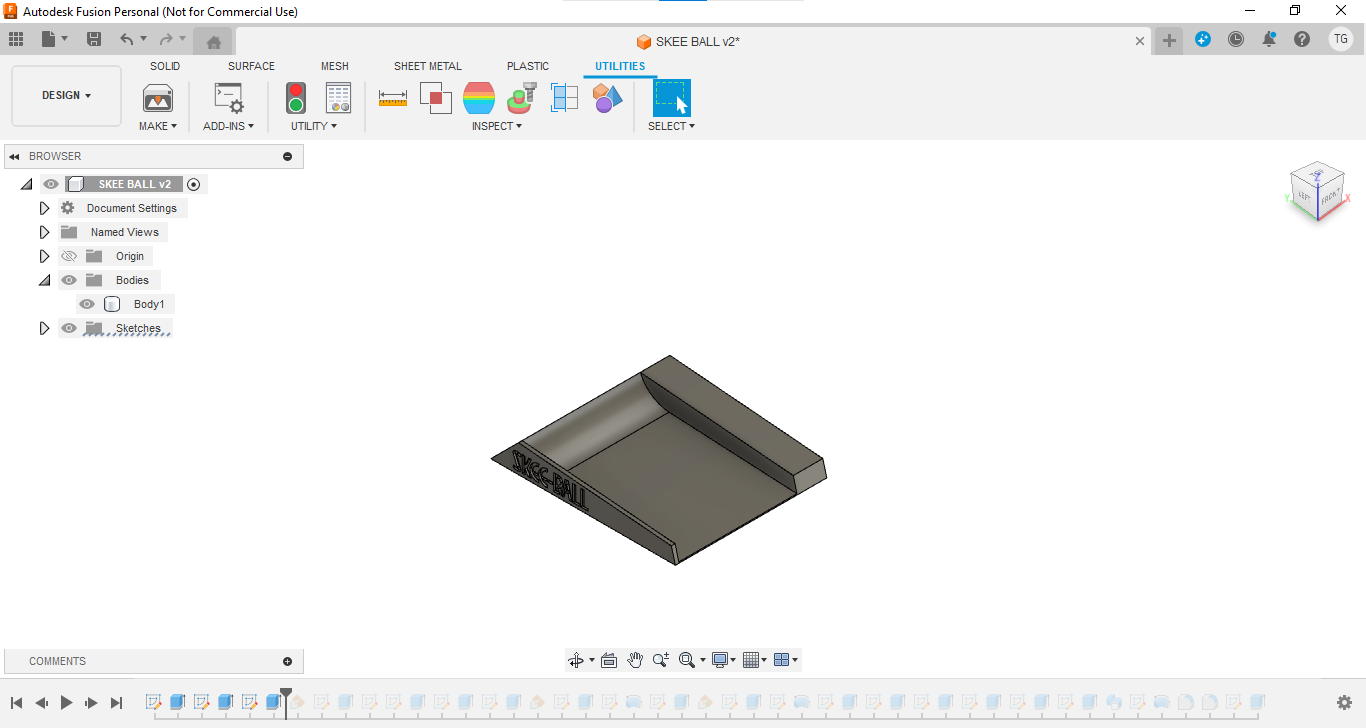Select the Orbit navigation tool
This screenshot has width=1366, height=728.
click(576, 660)
